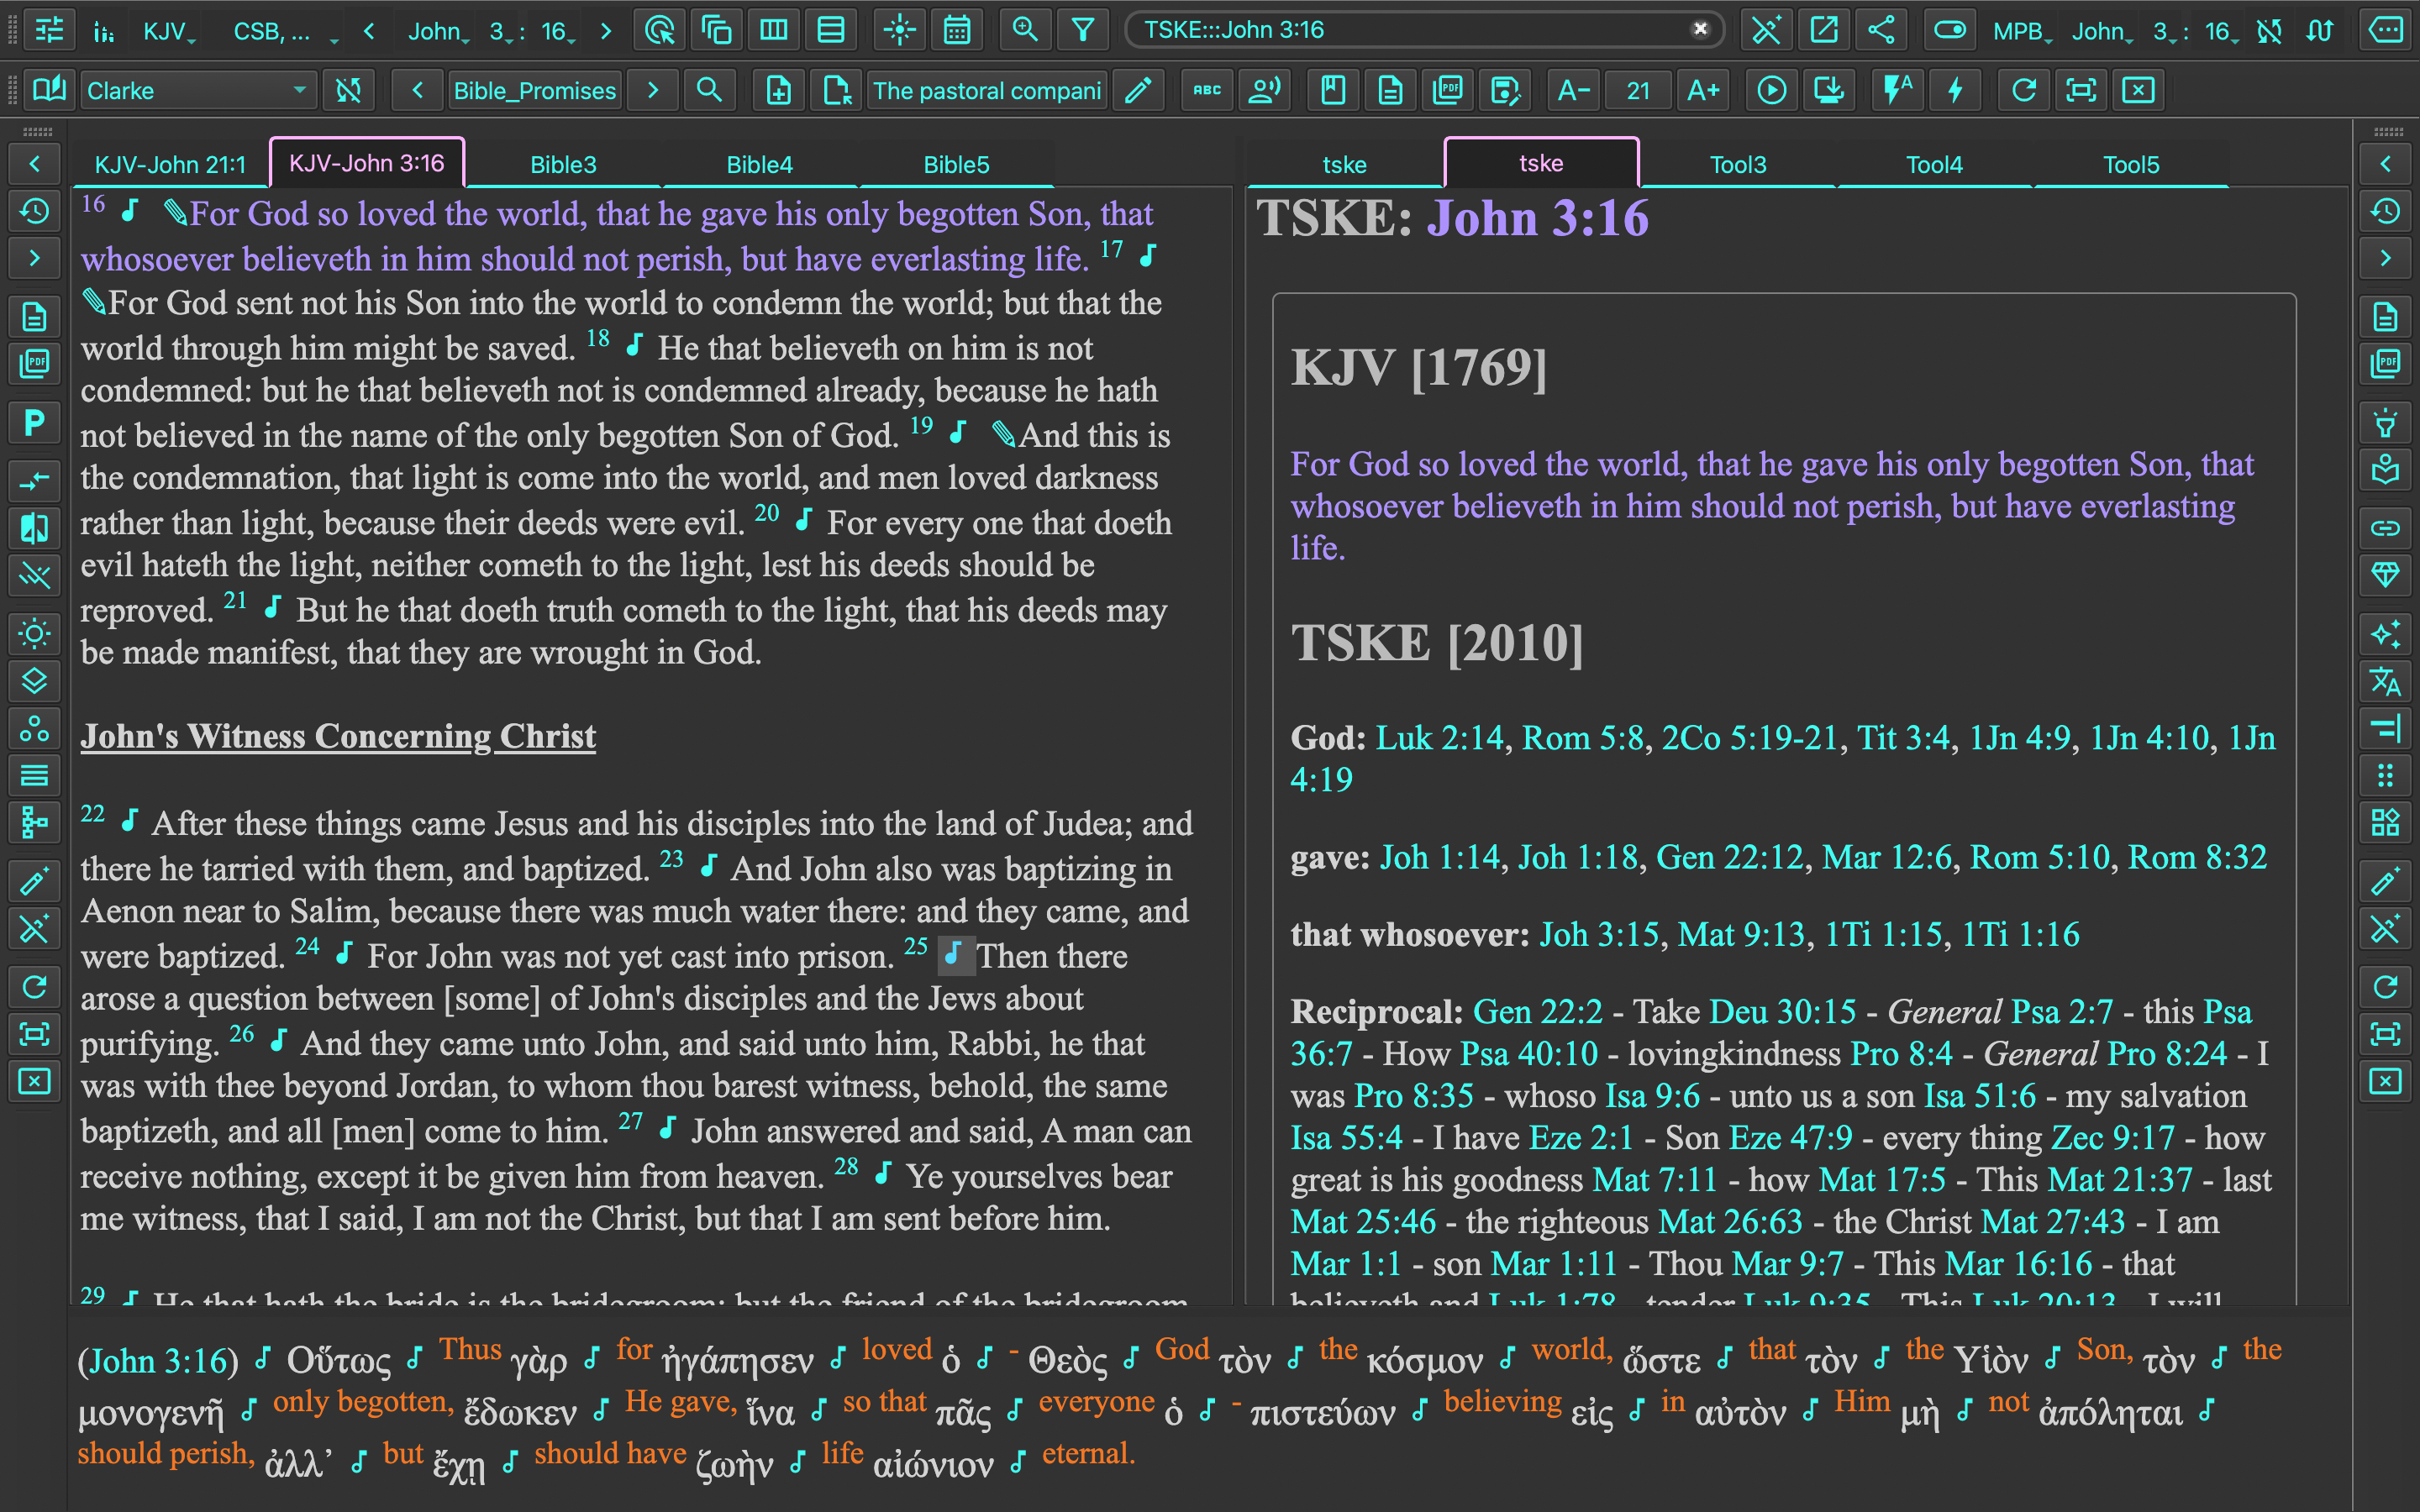
Task: Switch to row layout view icon
Action: pyautogui.click(x=830, y=30)
